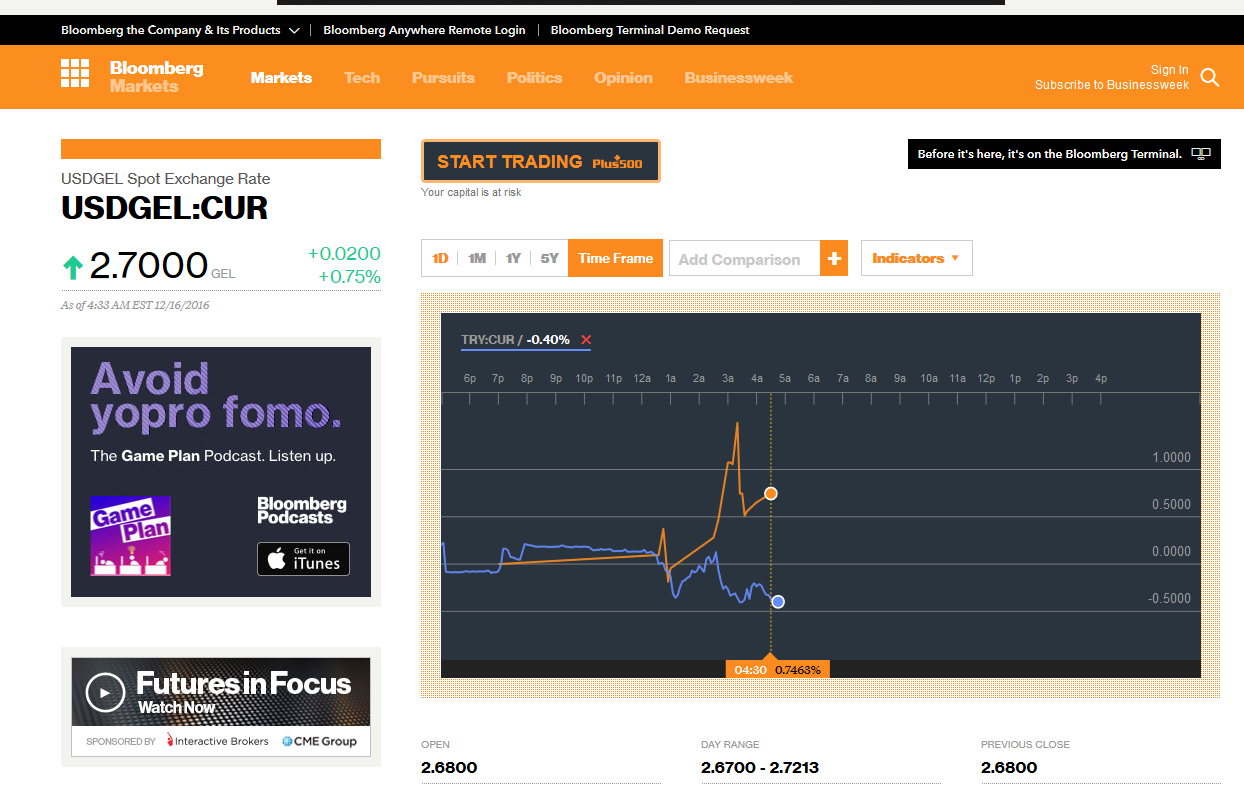The image size is (1244, 786).
Task: Click the Bloomberg Podcasts logo
Action: click(302, 510)
